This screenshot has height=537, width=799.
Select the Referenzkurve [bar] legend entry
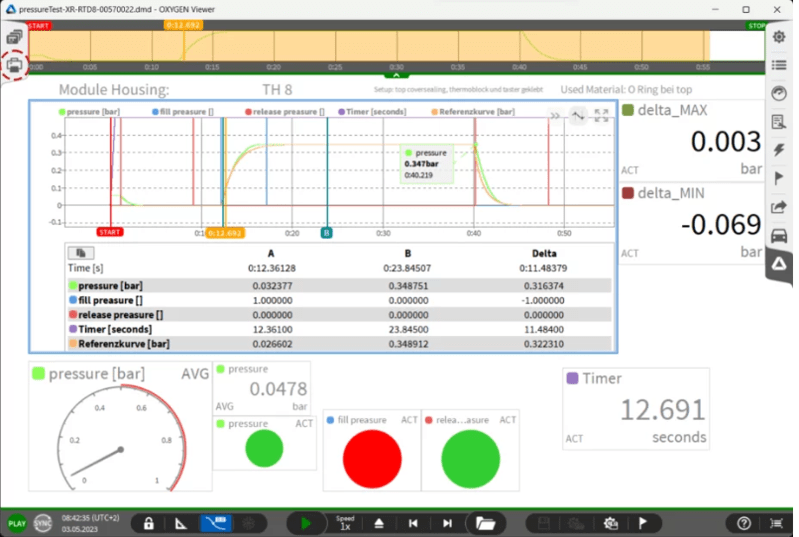pyautogui.click(x=476, y=112)
